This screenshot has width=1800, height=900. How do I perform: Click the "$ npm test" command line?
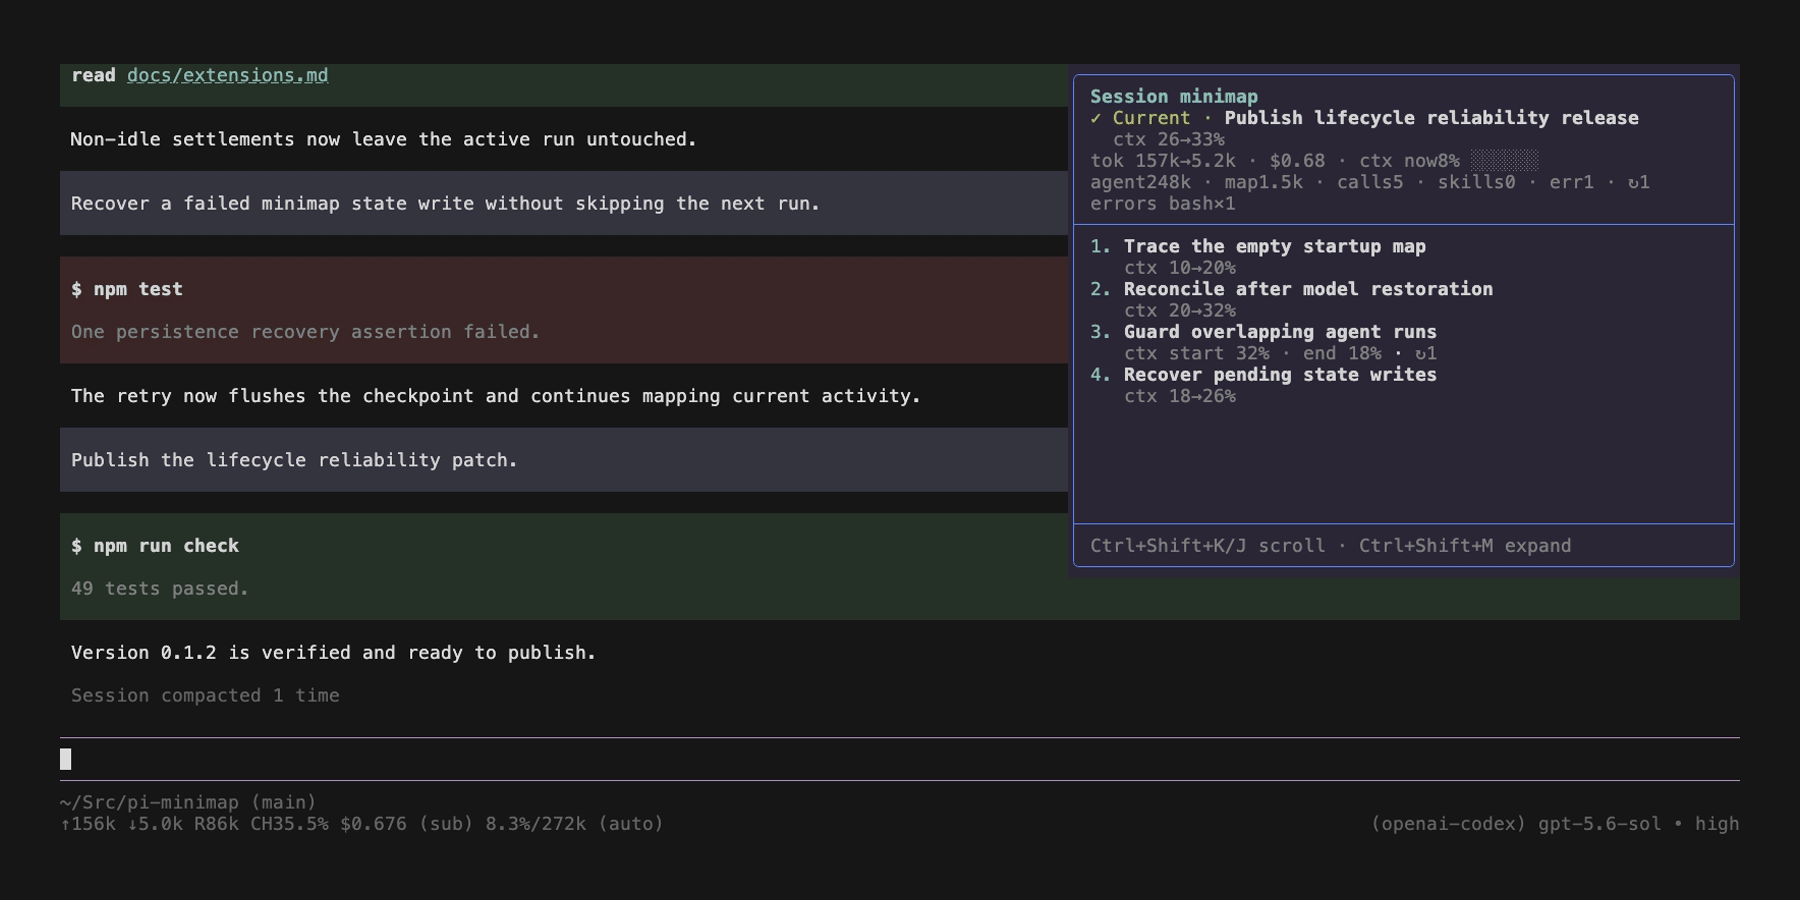127,289
